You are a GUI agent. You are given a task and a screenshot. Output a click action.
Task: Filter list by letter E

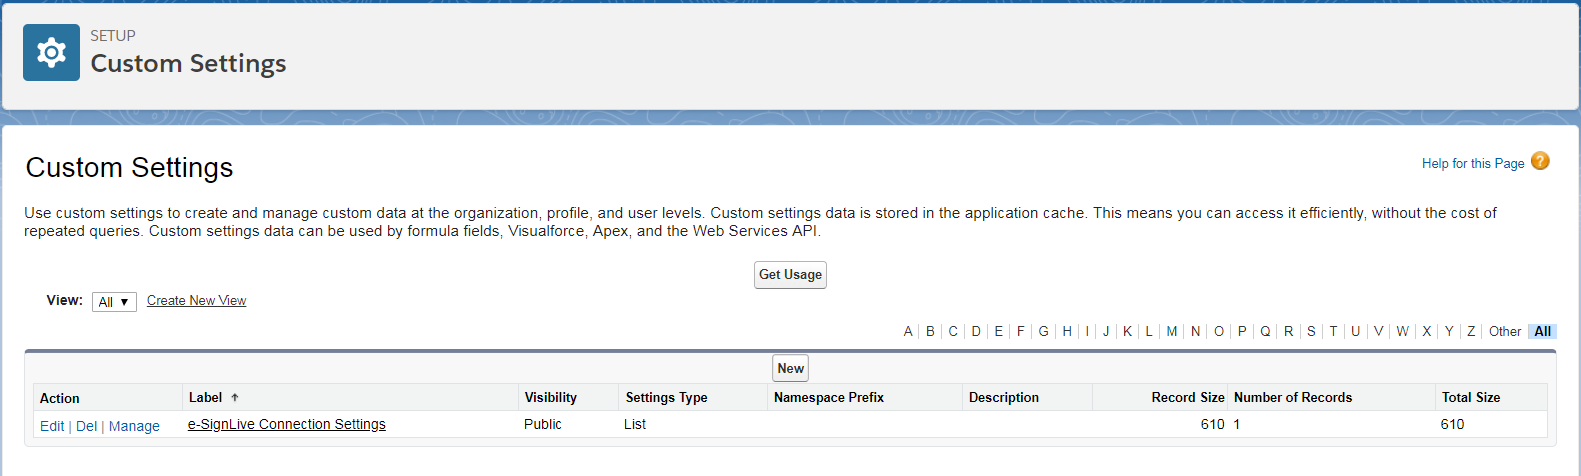(x=998, y=331)
